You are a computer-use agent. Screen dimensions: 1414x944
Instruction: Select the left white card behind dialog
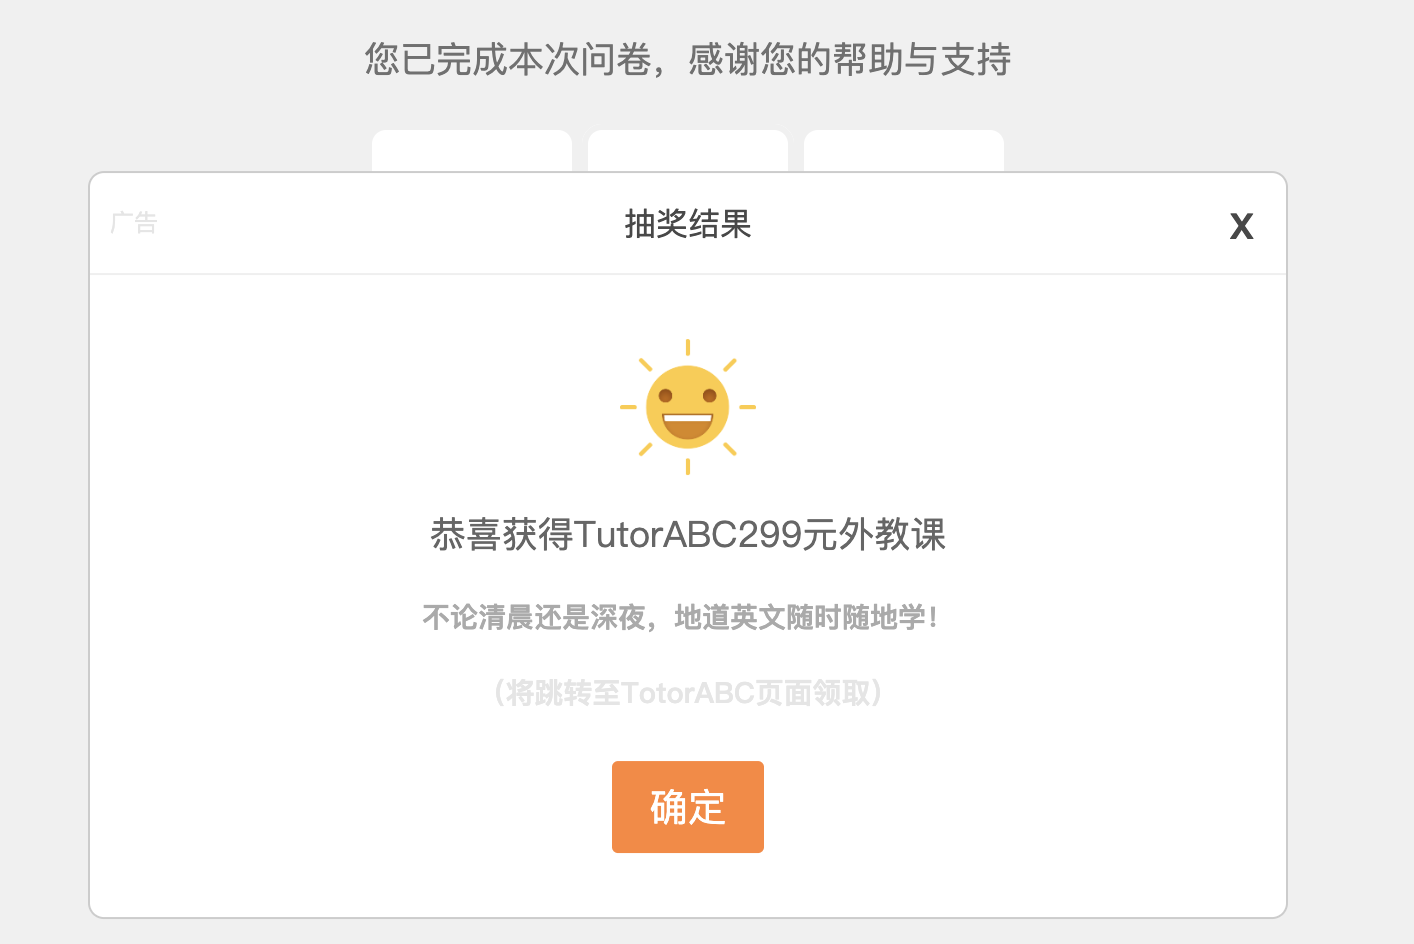[472, 151]
